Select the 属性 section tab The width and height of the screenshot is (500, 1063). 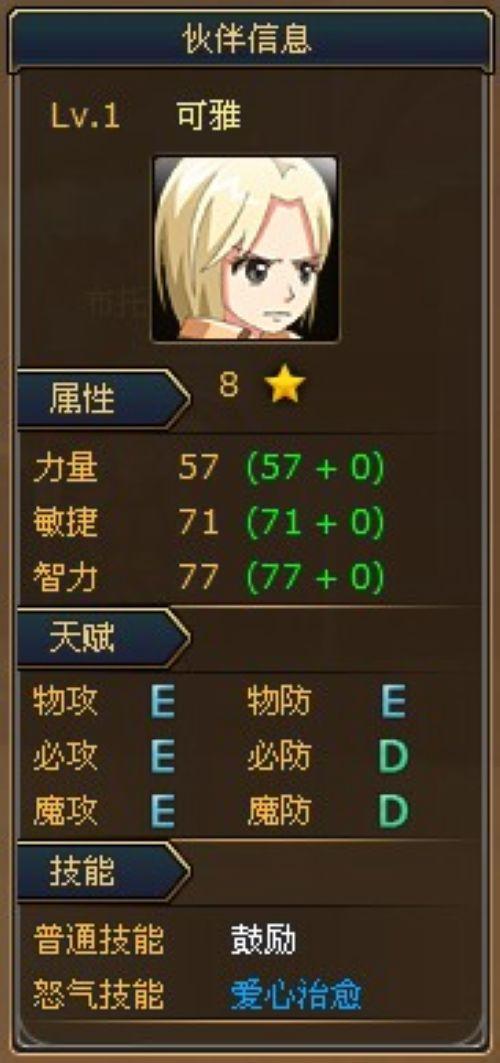(x=103, y=399)
